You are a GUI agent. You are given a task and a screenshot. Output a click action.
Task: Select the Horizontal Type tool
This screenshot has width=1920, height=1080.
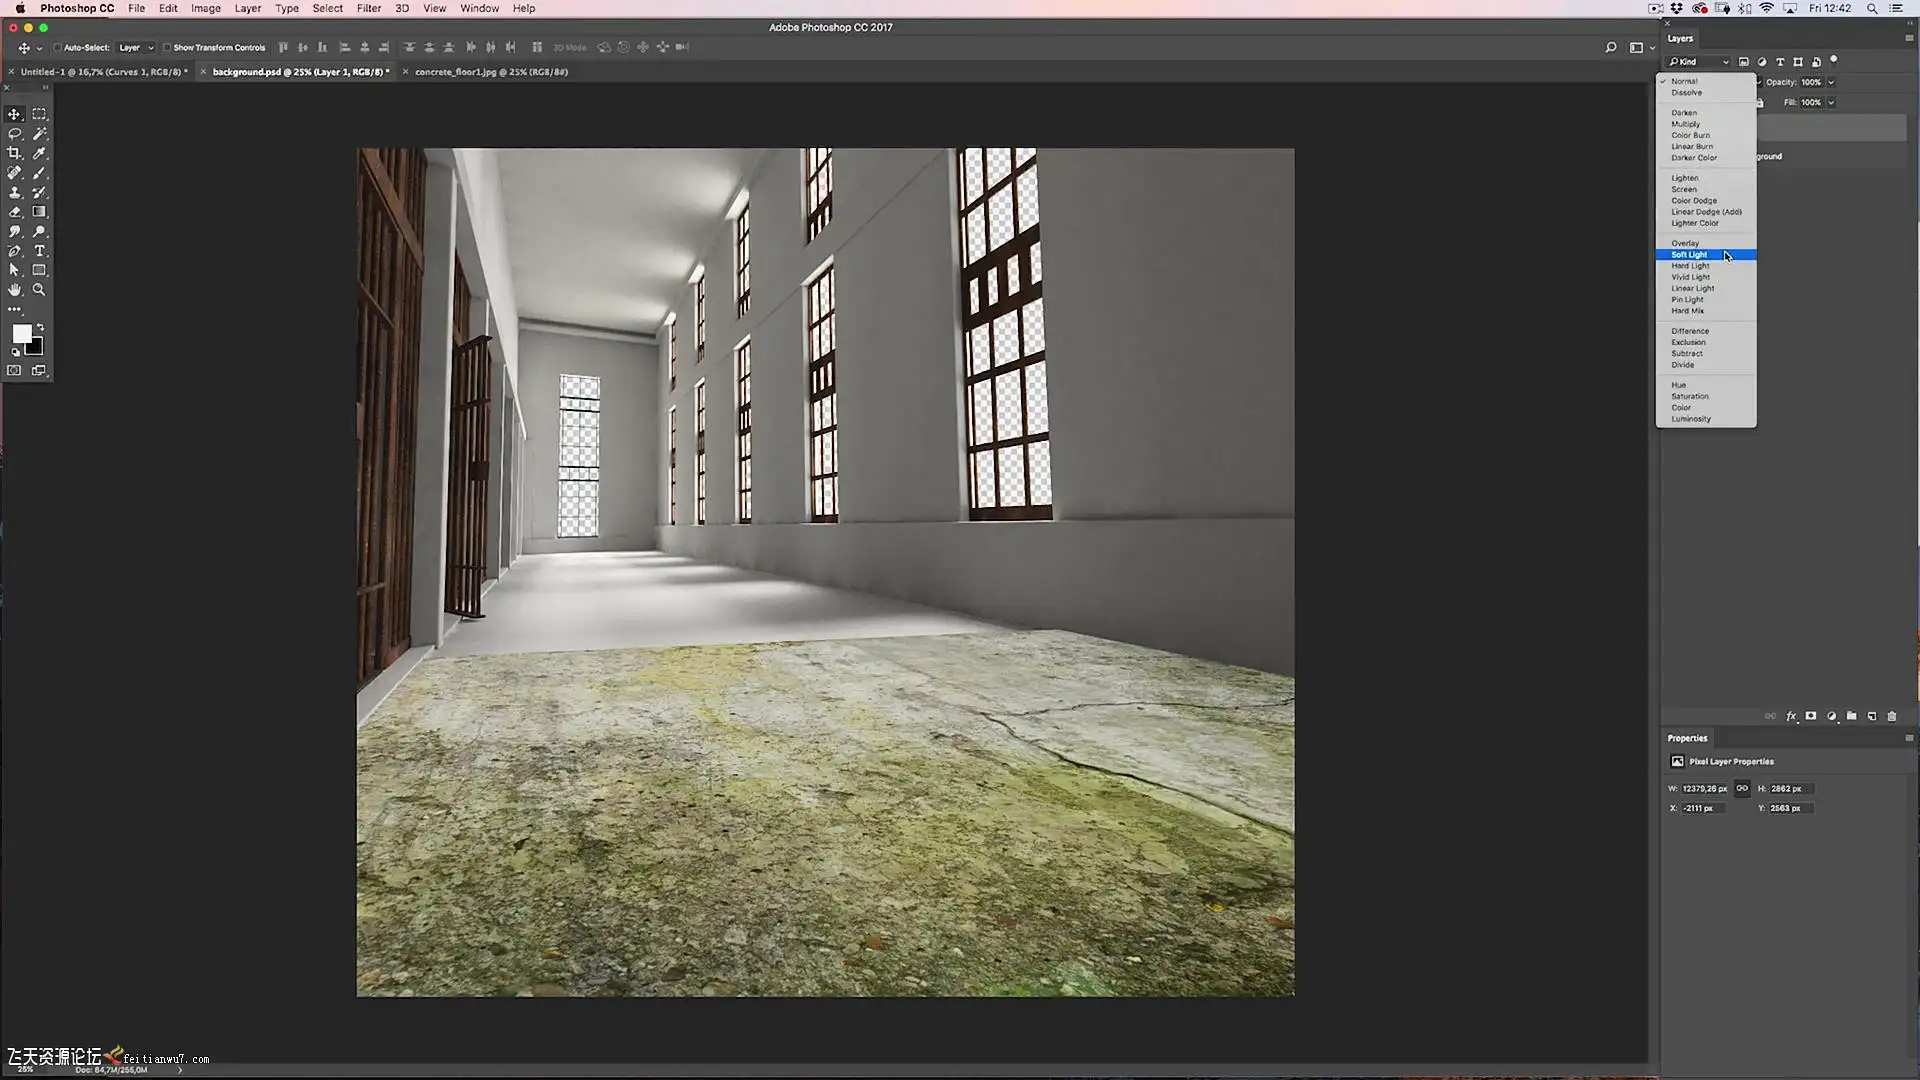tap(40, 251)
